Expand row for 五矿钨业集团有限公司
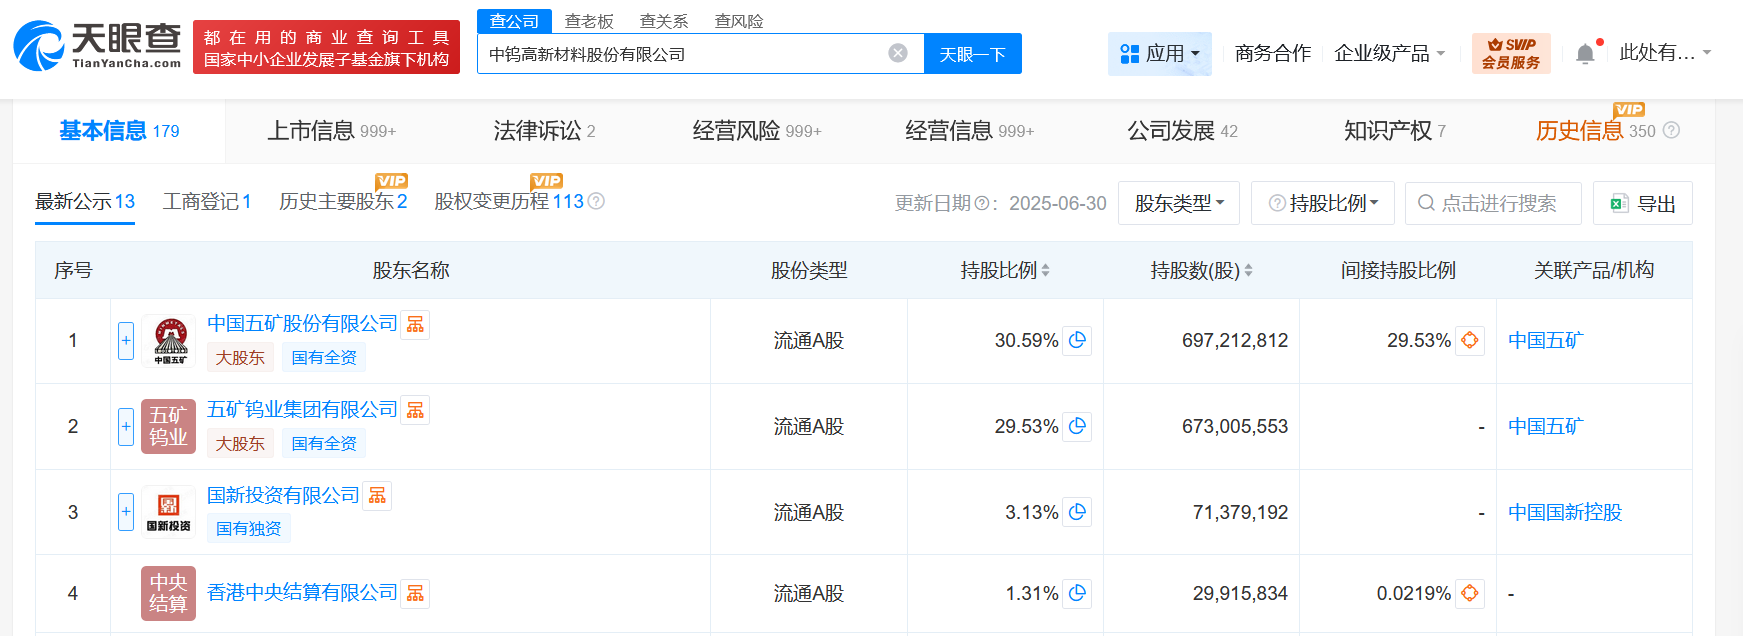The image size is (1743, 636). point(126,426)
